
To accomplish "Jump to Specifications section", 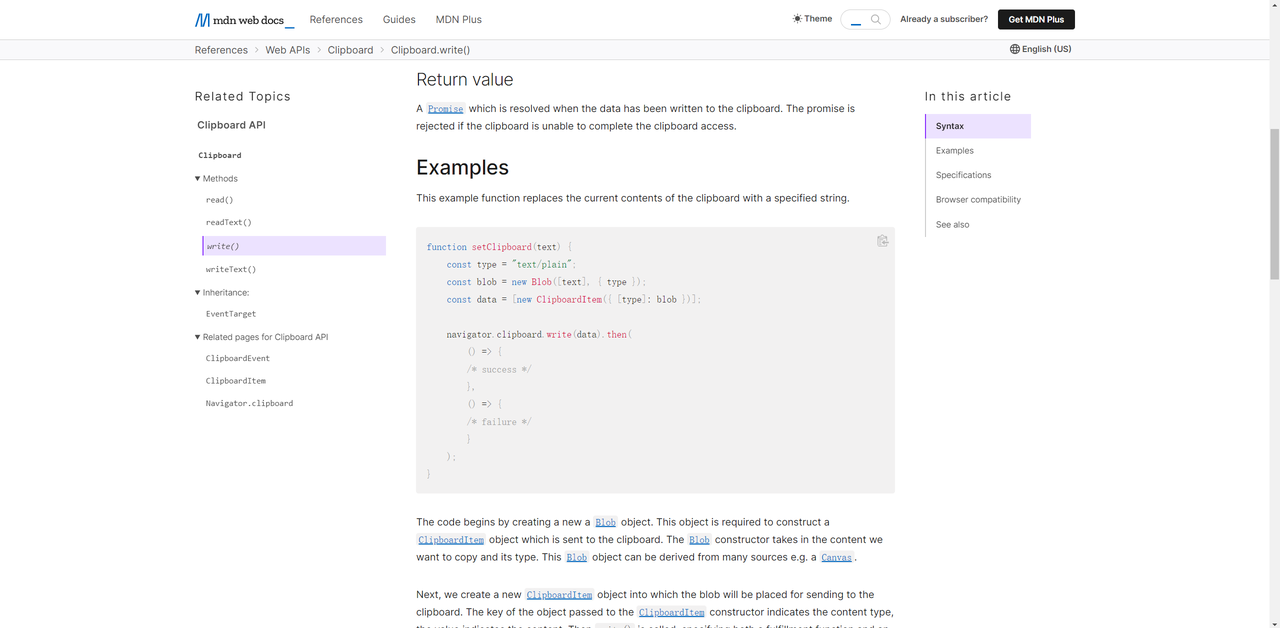I will pos(964,175).
